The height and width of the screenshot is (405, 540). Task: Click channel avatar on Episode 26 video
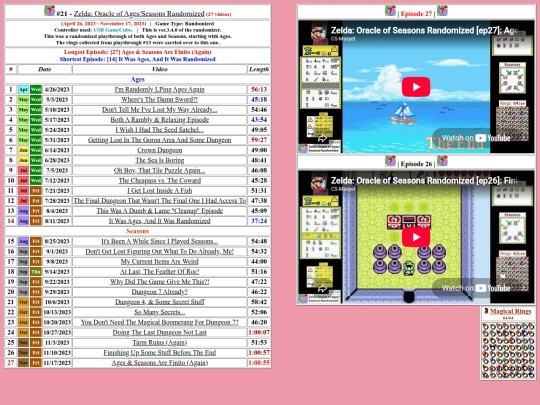(x=319, y=185)
